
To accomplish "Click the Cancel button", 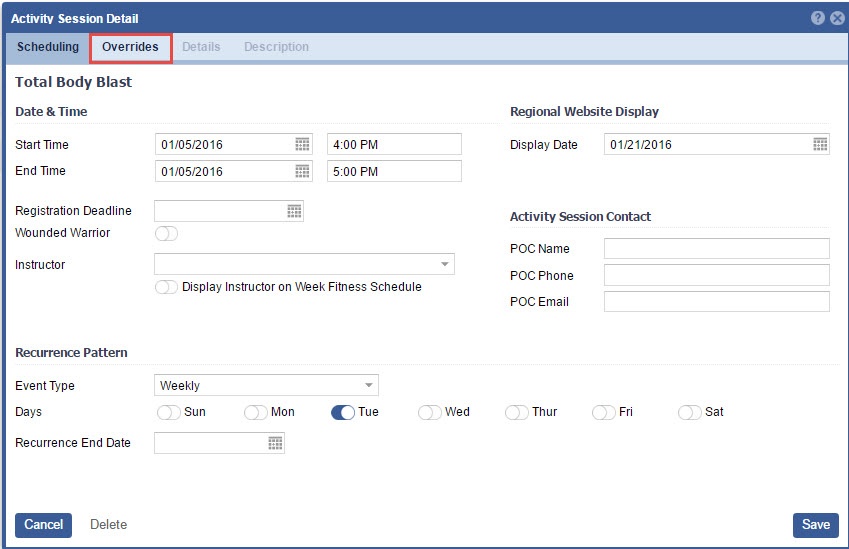I will 43,525.
